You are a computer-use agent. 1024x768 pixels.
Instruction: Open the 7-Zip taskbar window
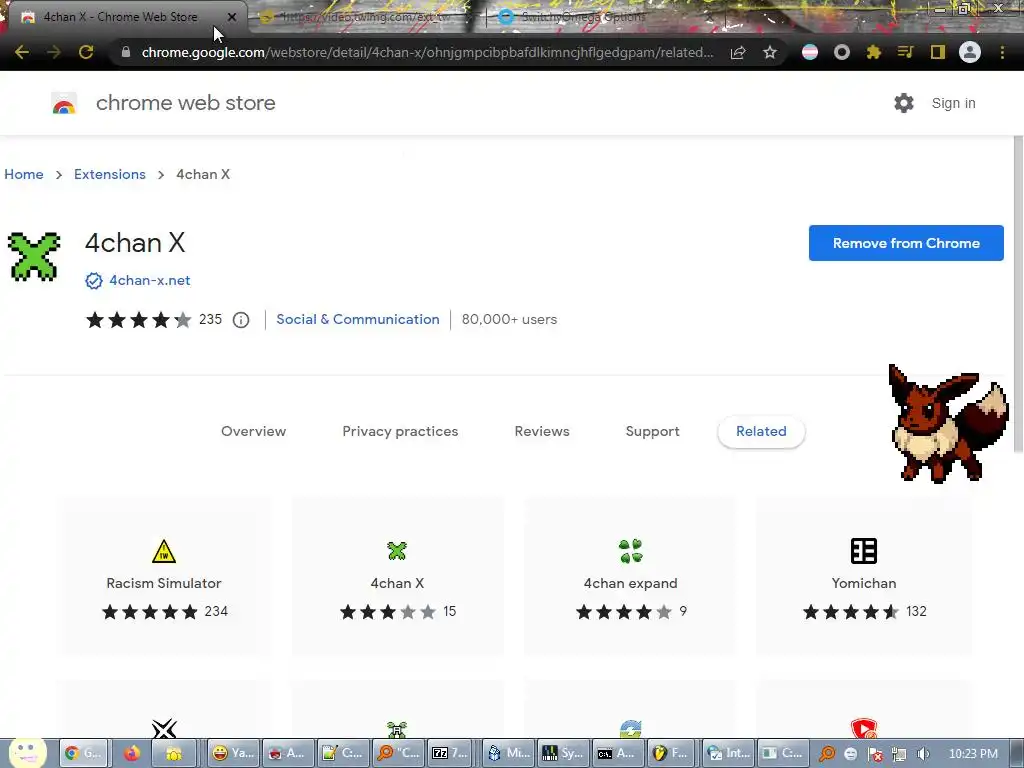(452, 753)
